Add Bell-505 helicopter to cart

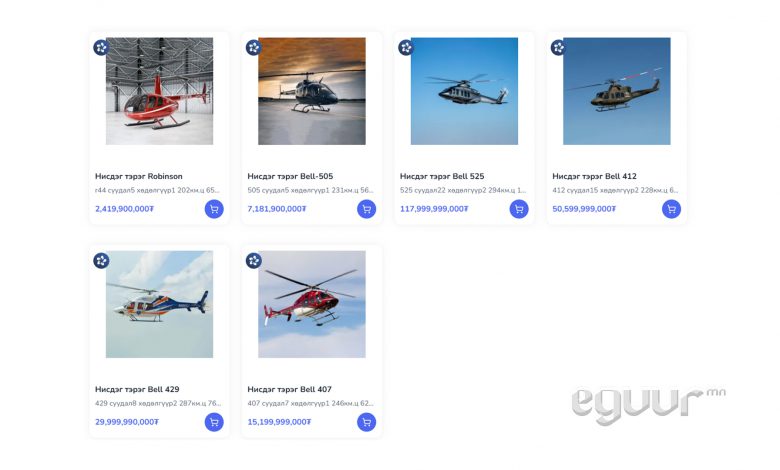point(367,209)
